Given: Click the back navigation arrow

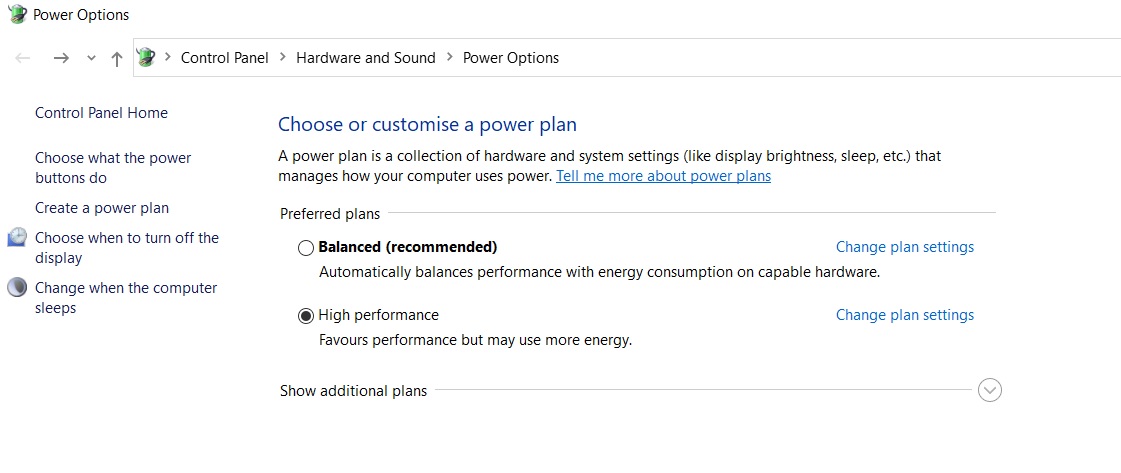Looking at the screenshot, I should click(23, 58).
